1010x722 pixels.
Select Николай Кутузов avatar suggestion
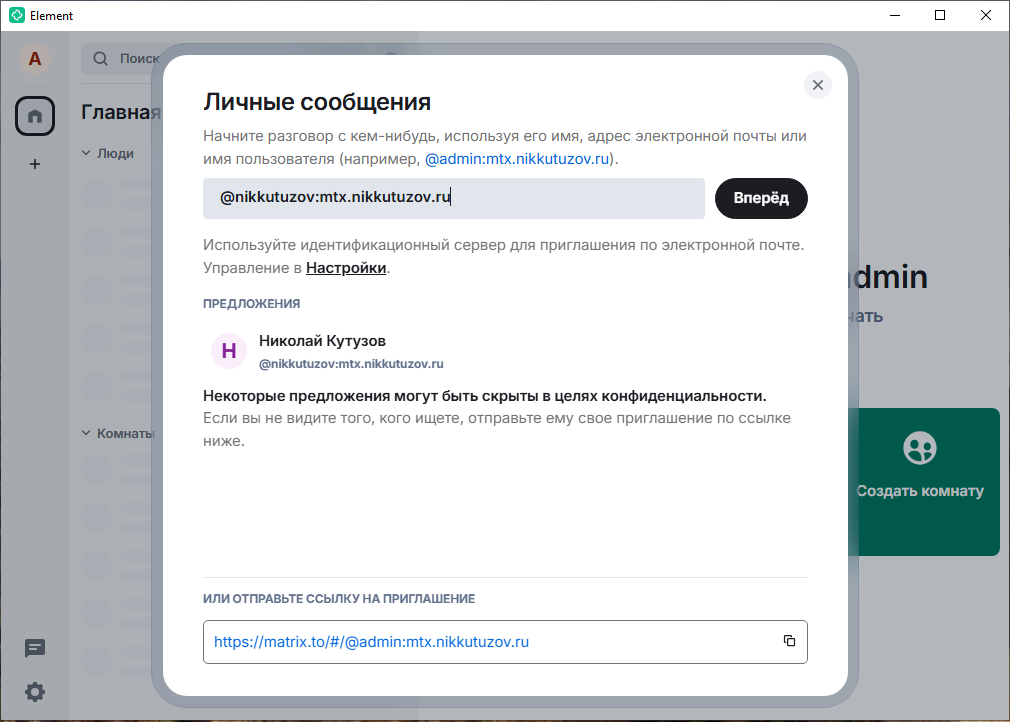pos(229,351)
